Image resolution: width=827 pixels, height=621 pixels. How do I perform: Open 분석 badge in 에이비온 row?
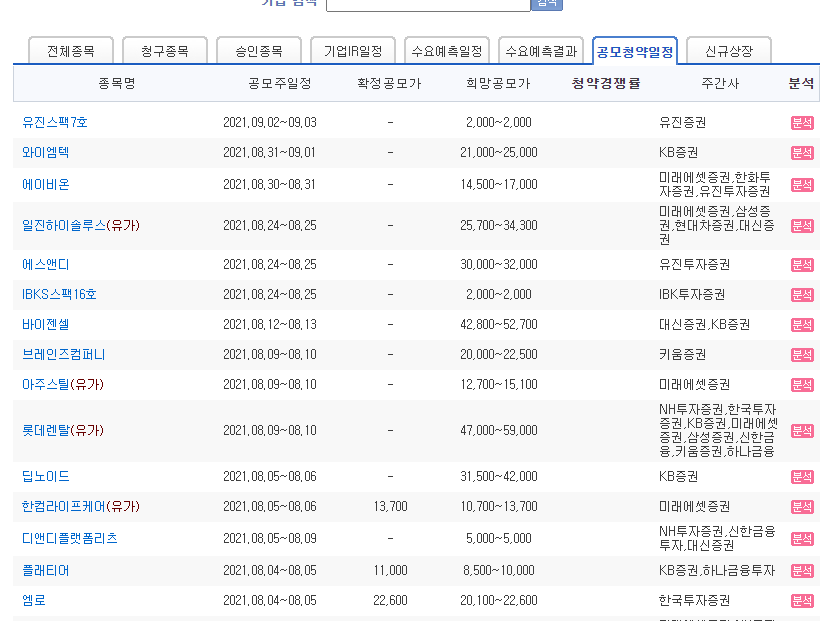click(802, 185)
